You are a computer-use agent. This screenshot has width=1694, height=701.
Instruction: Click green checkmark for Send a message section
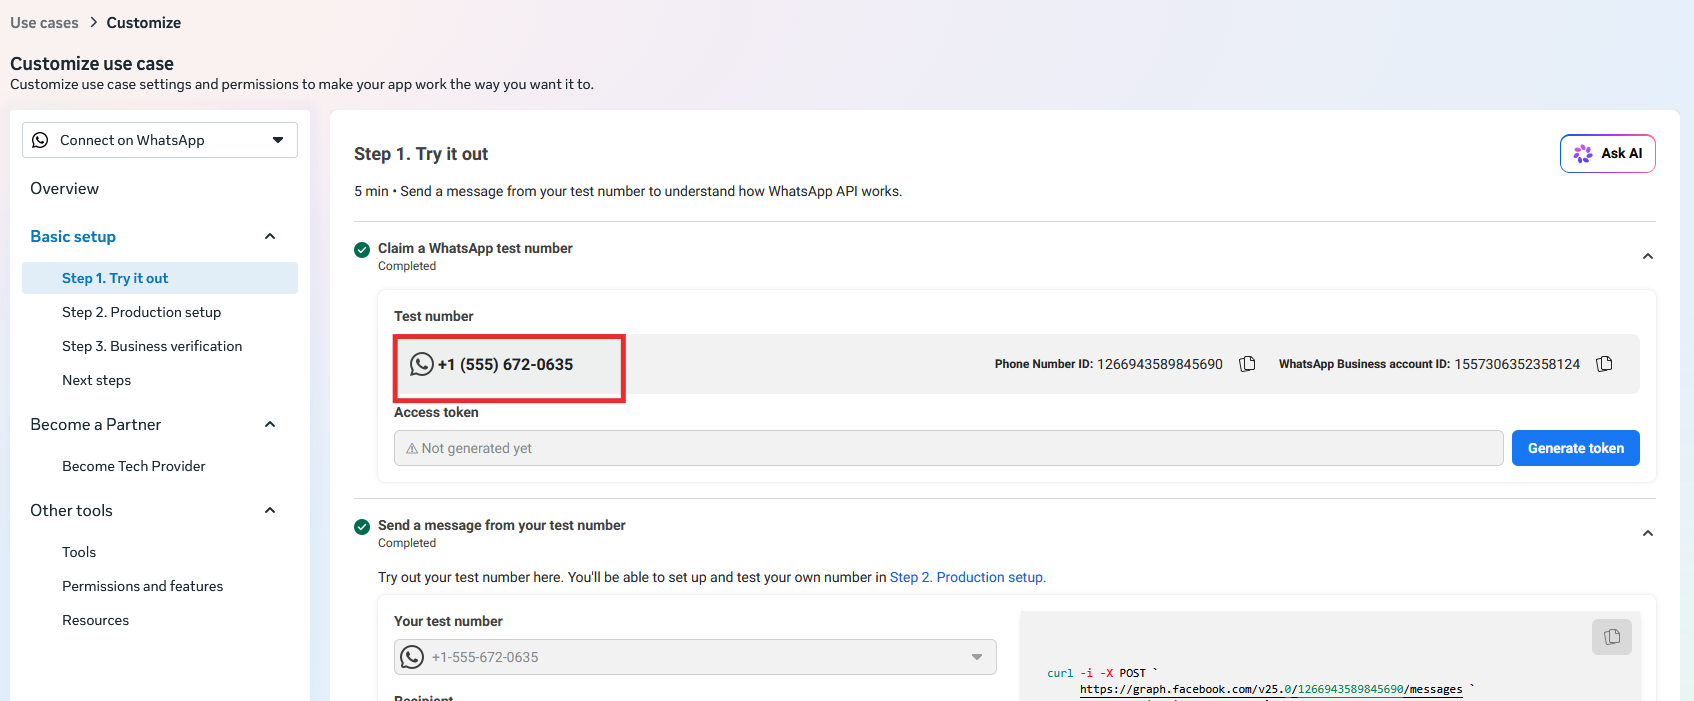click(362, 526)
